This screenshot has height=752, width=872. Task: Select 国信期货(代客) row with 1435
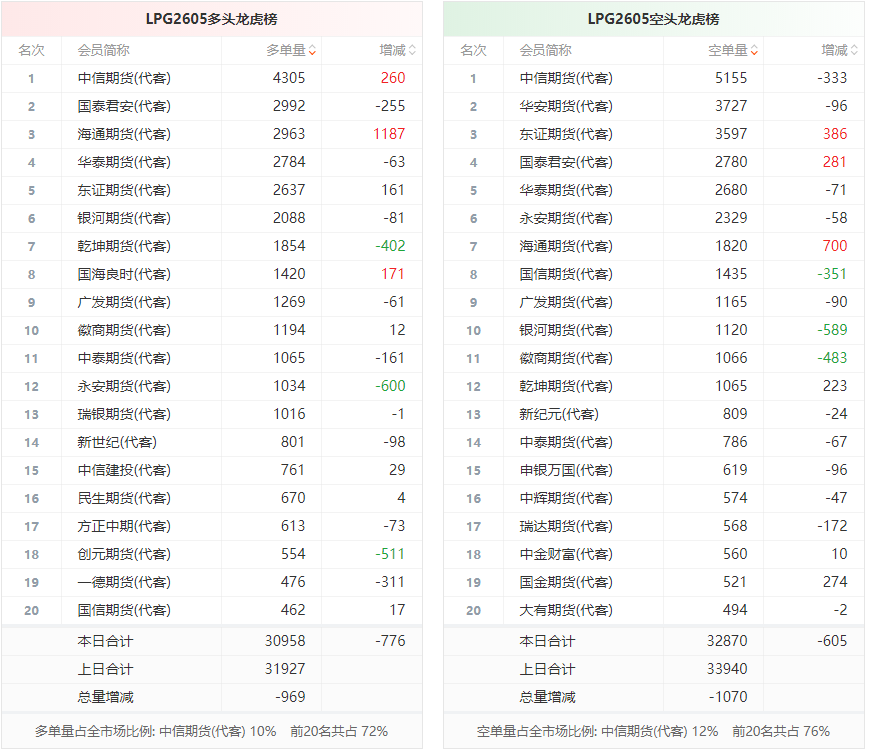pyautogui.click(x=654, y=274)
